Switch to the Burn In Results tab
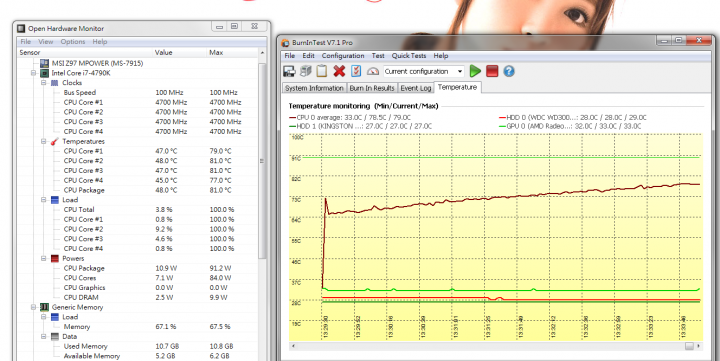720x361 pixels. [x=372, y=88]
